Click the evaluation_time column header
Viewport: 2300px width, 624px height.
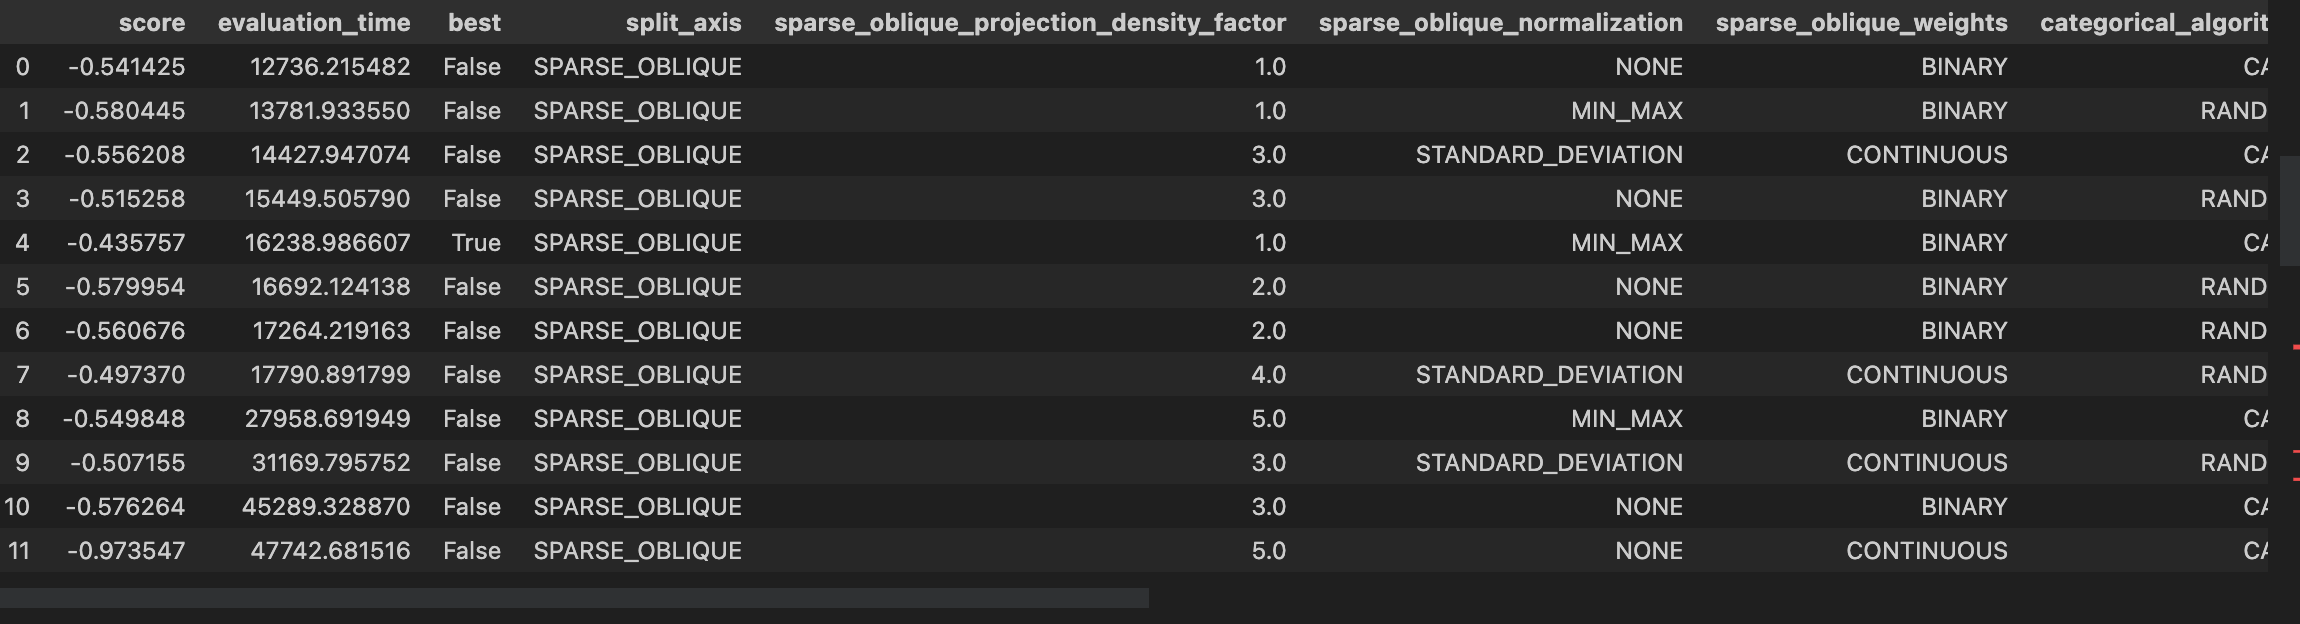[x=314, y=23]
